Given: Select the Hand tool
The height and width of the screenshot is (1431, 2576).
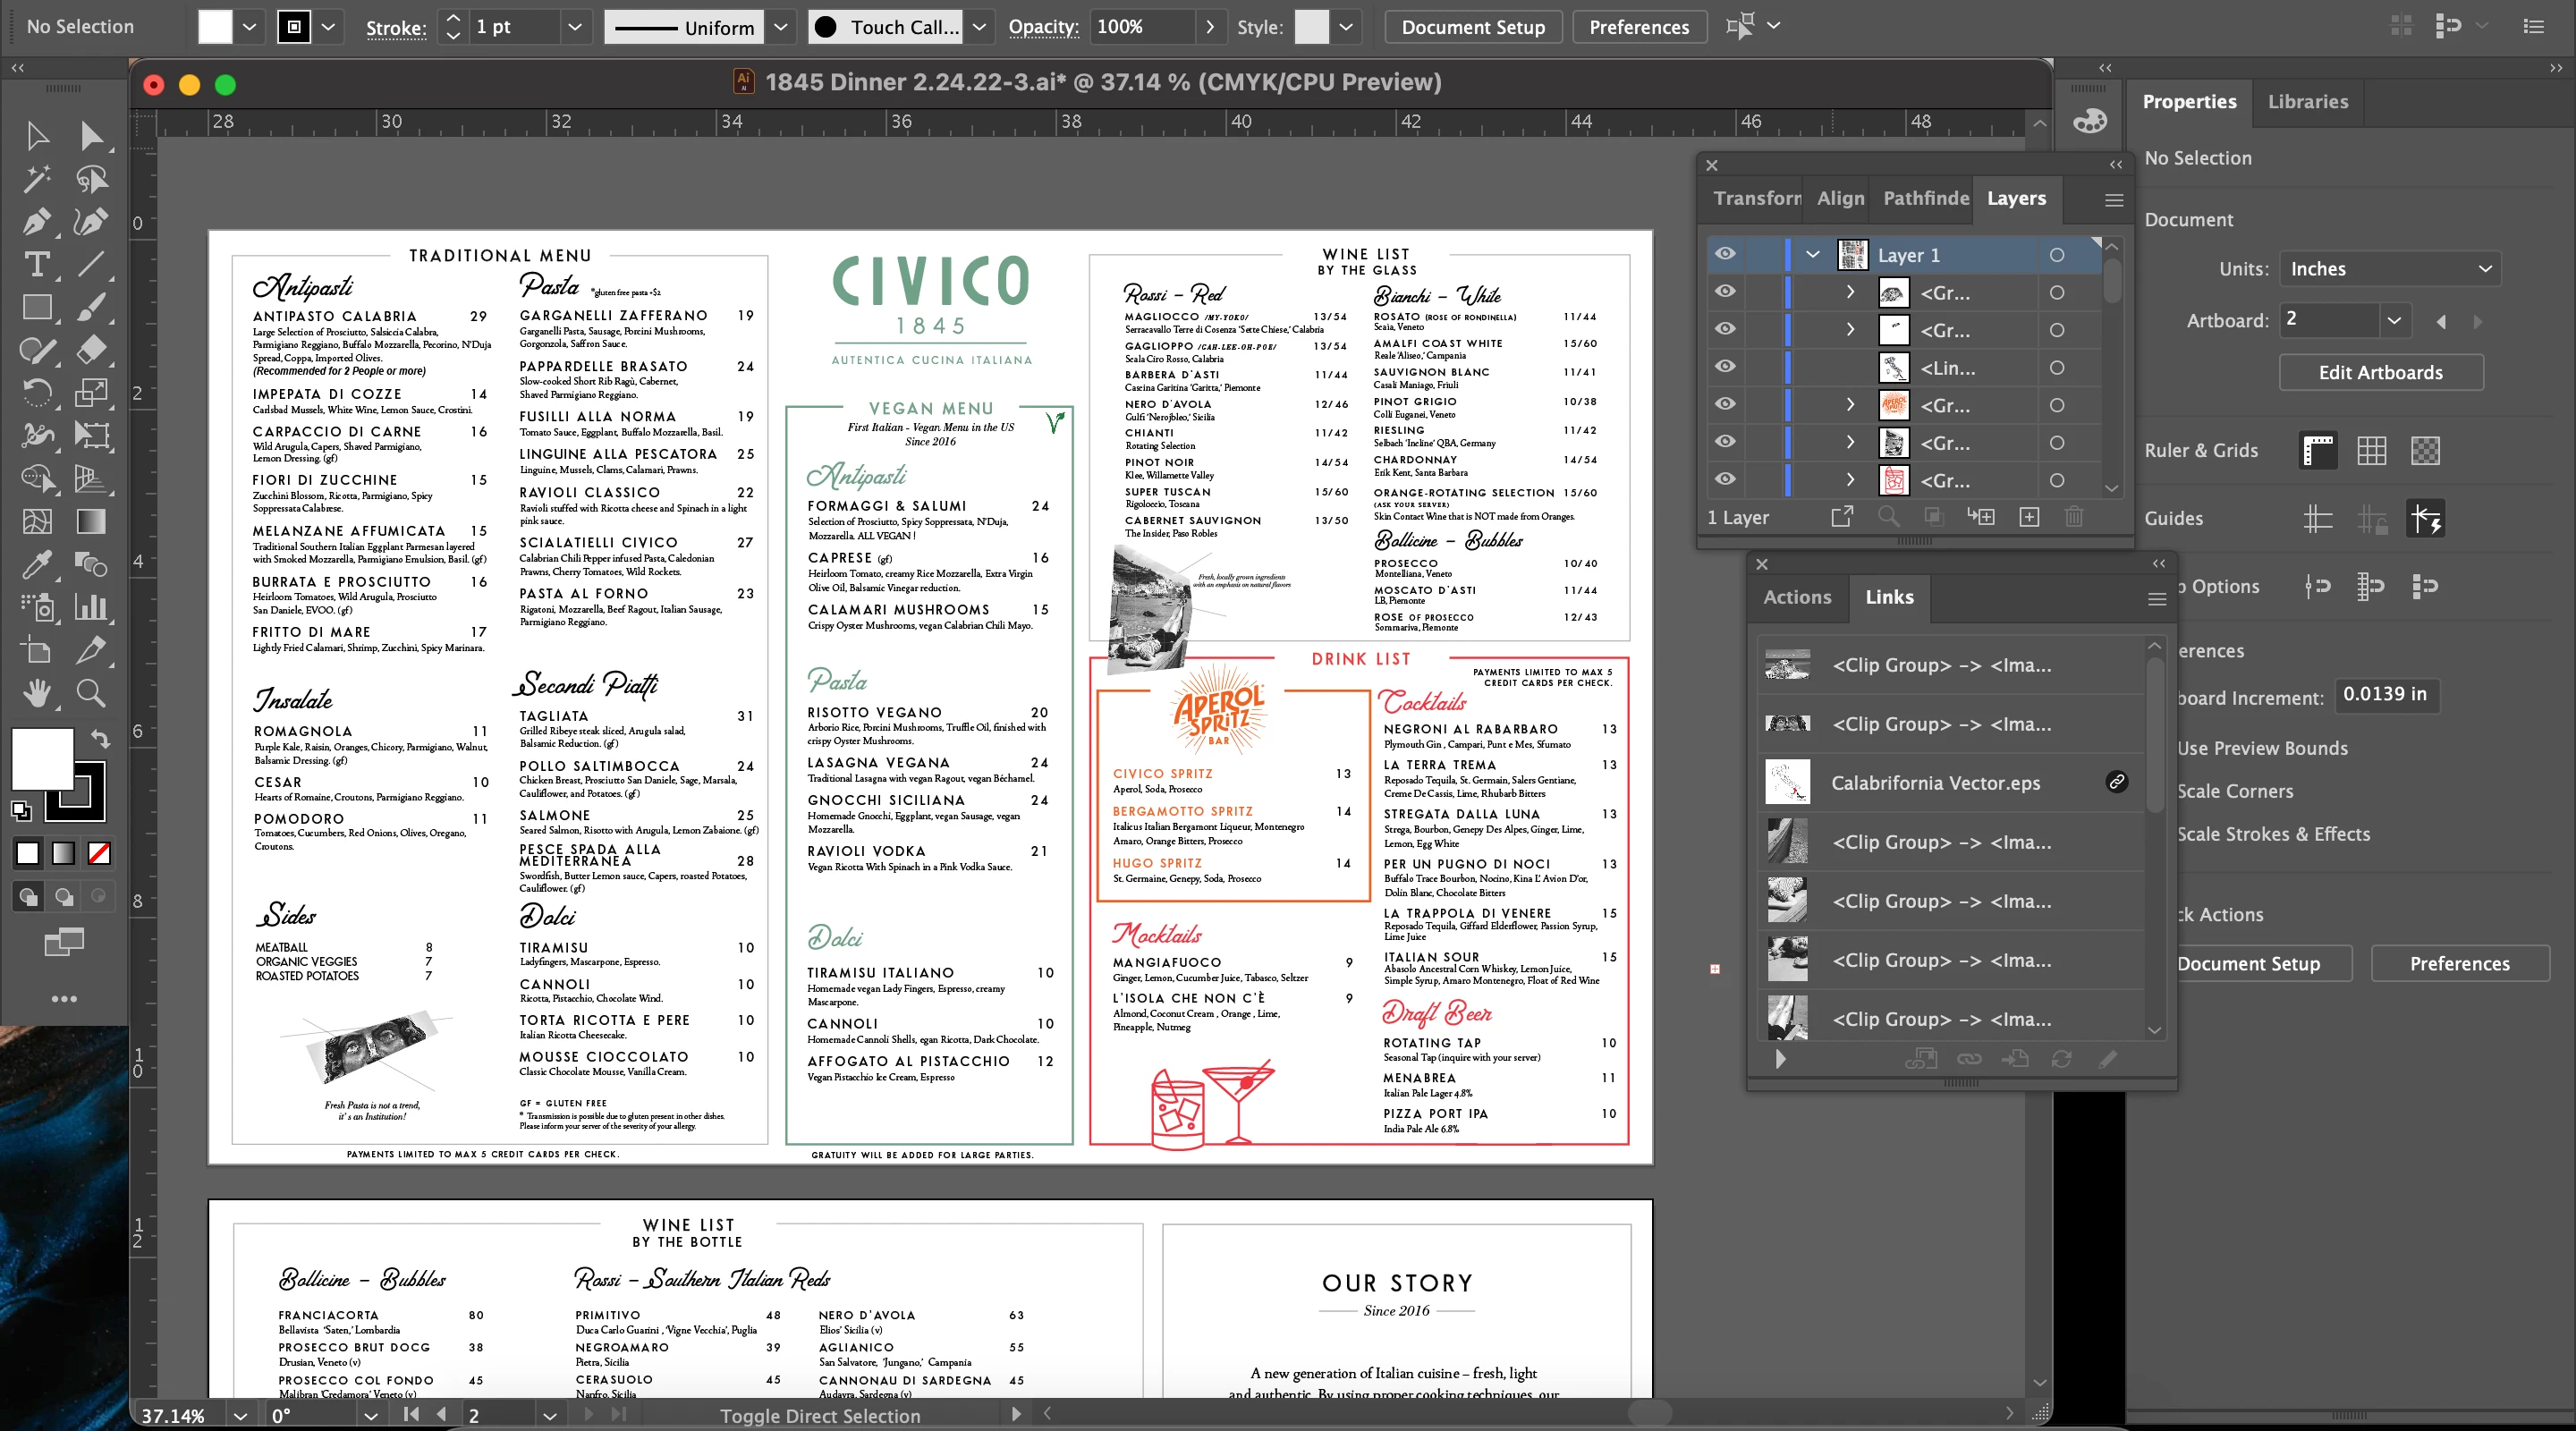Looking at the screenshot, I should coord(37,692).
